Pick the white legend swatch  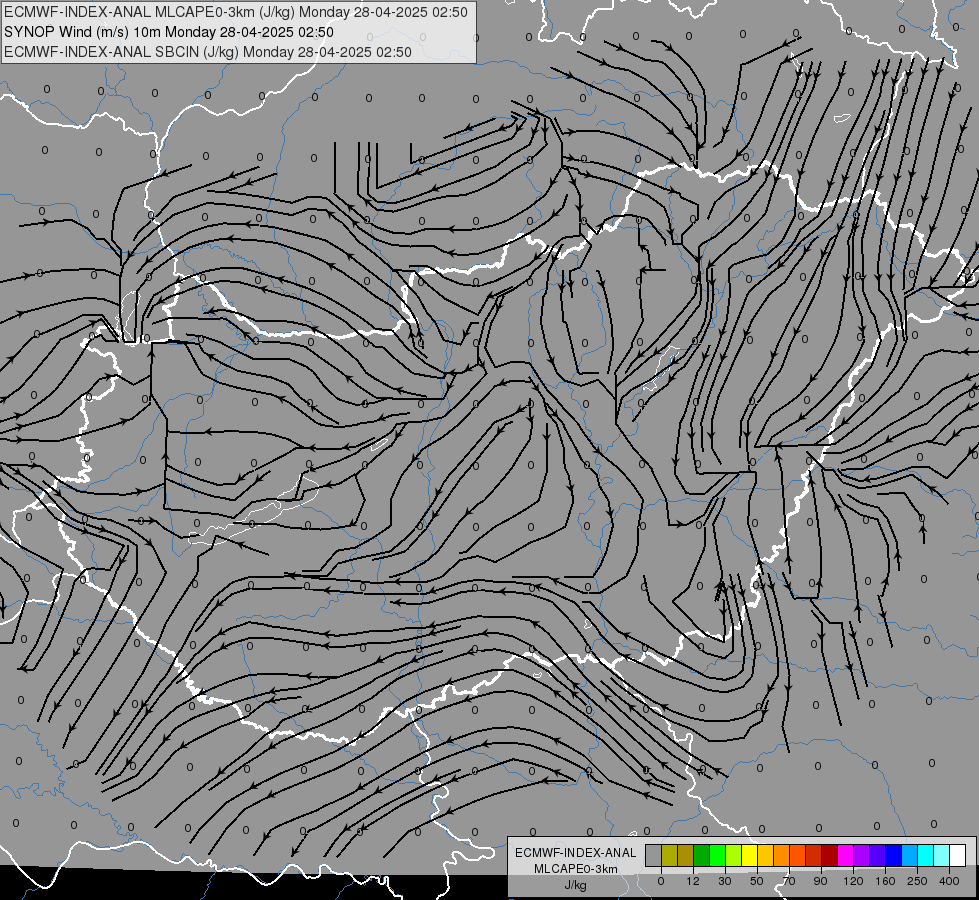click(958, 855)
